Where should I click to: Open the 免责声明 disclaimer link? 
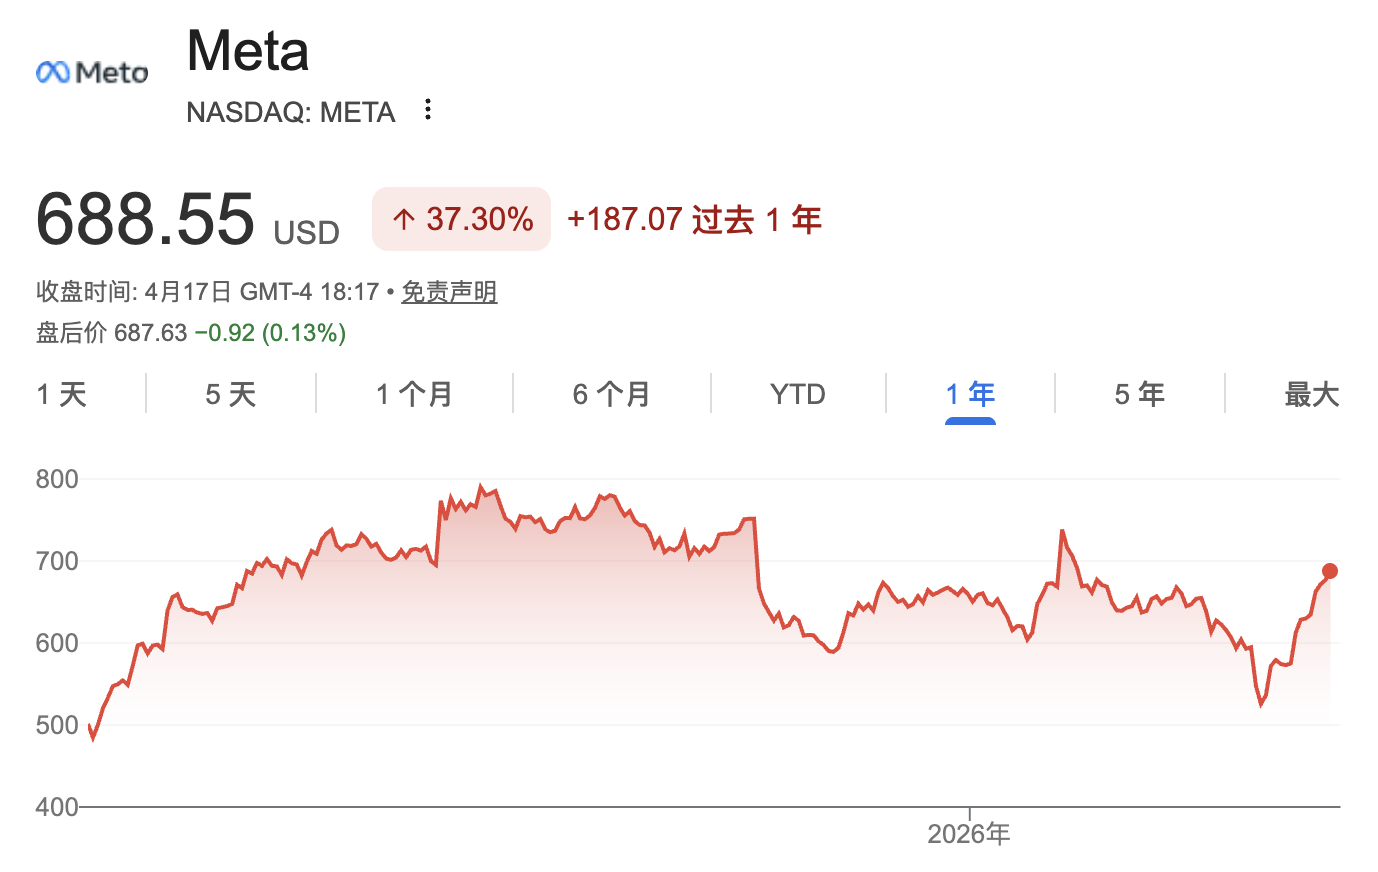[449, 292]
